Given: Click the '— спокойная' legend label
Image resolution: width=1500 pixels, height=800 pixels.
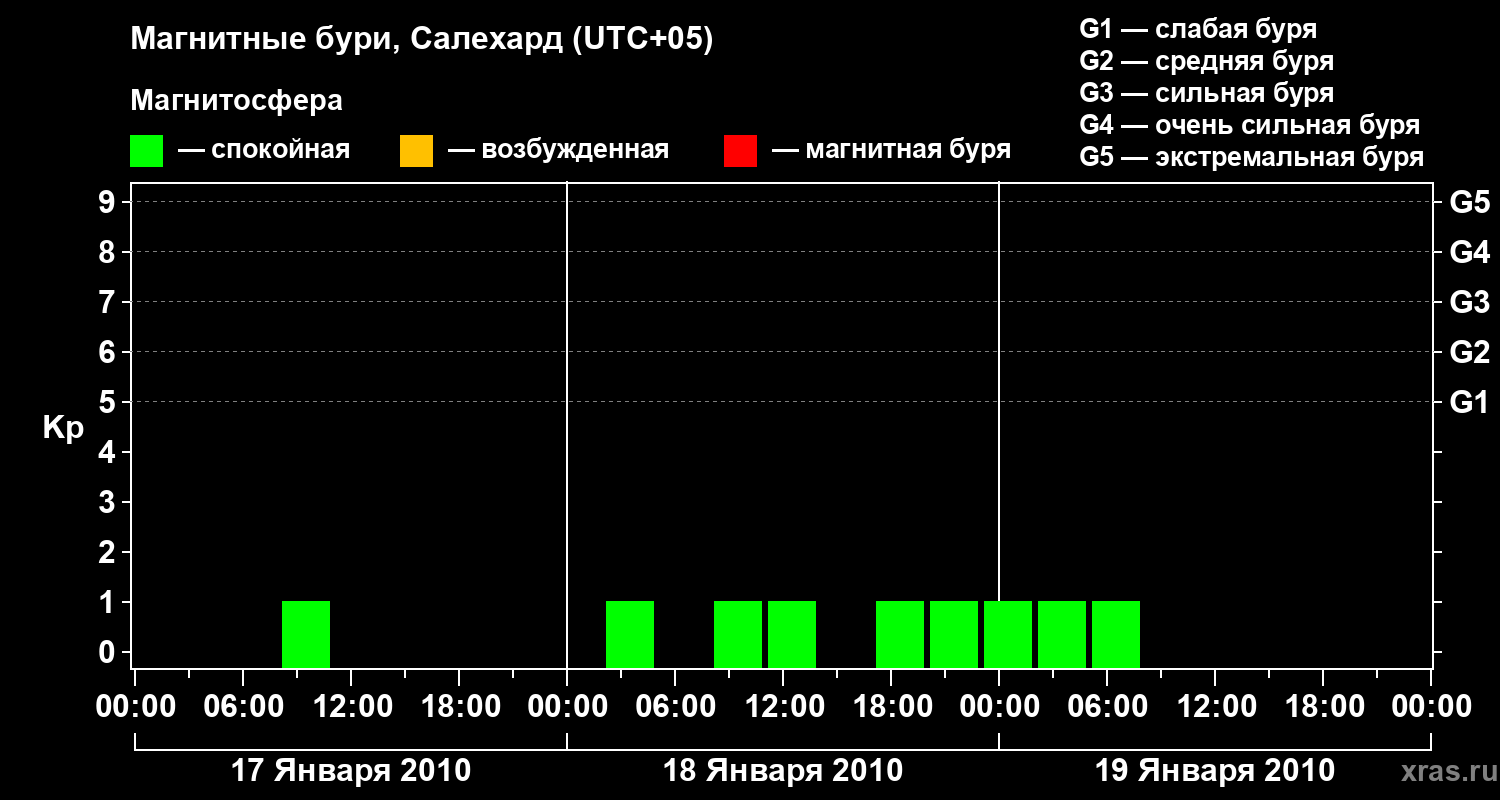Looking at the screenshot, I should pyautogui.click(x=264, y=150).
